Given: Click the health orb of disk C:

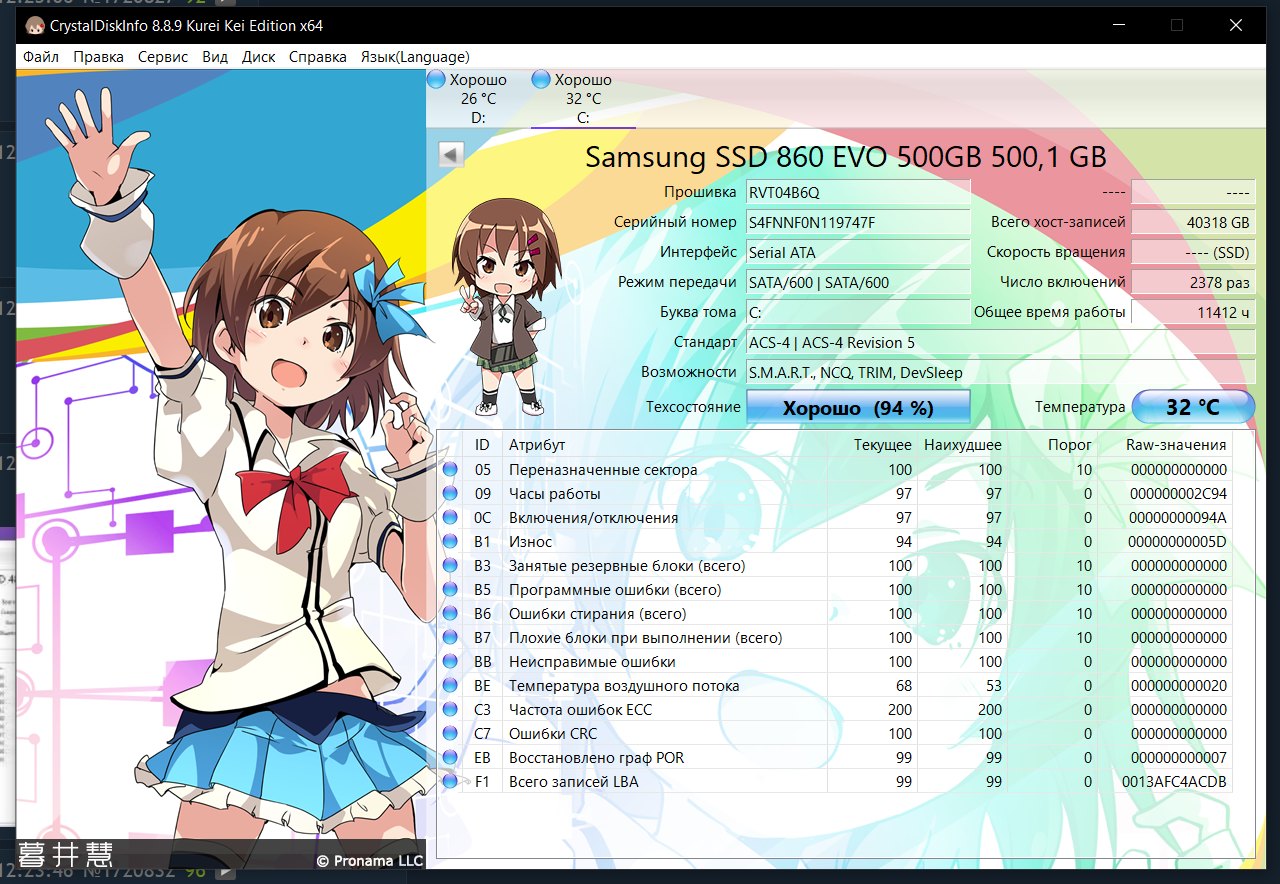Looking at the screenshot, I should (541, 80).
